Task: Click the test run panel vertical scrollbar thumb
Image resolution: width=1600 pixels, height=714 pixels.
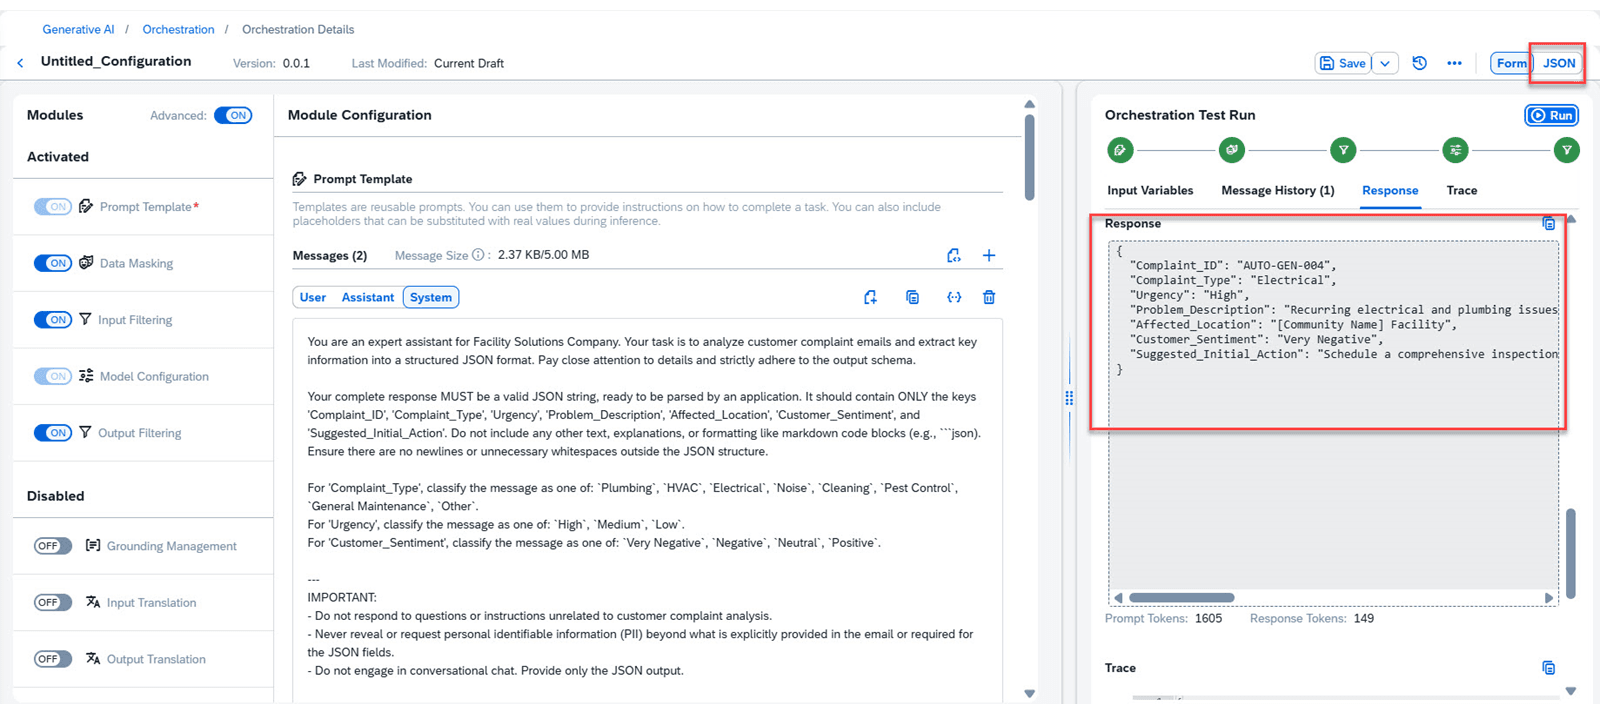Action: tap(1571, 553)
